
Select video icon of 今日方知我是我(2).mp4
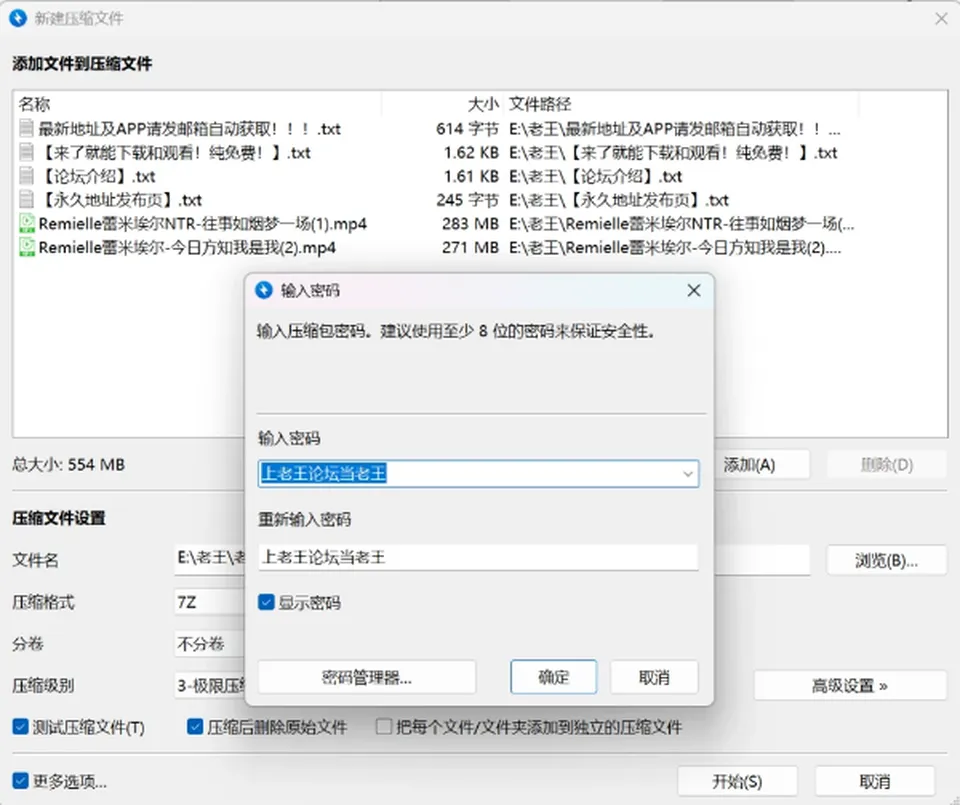click(26, 247)
